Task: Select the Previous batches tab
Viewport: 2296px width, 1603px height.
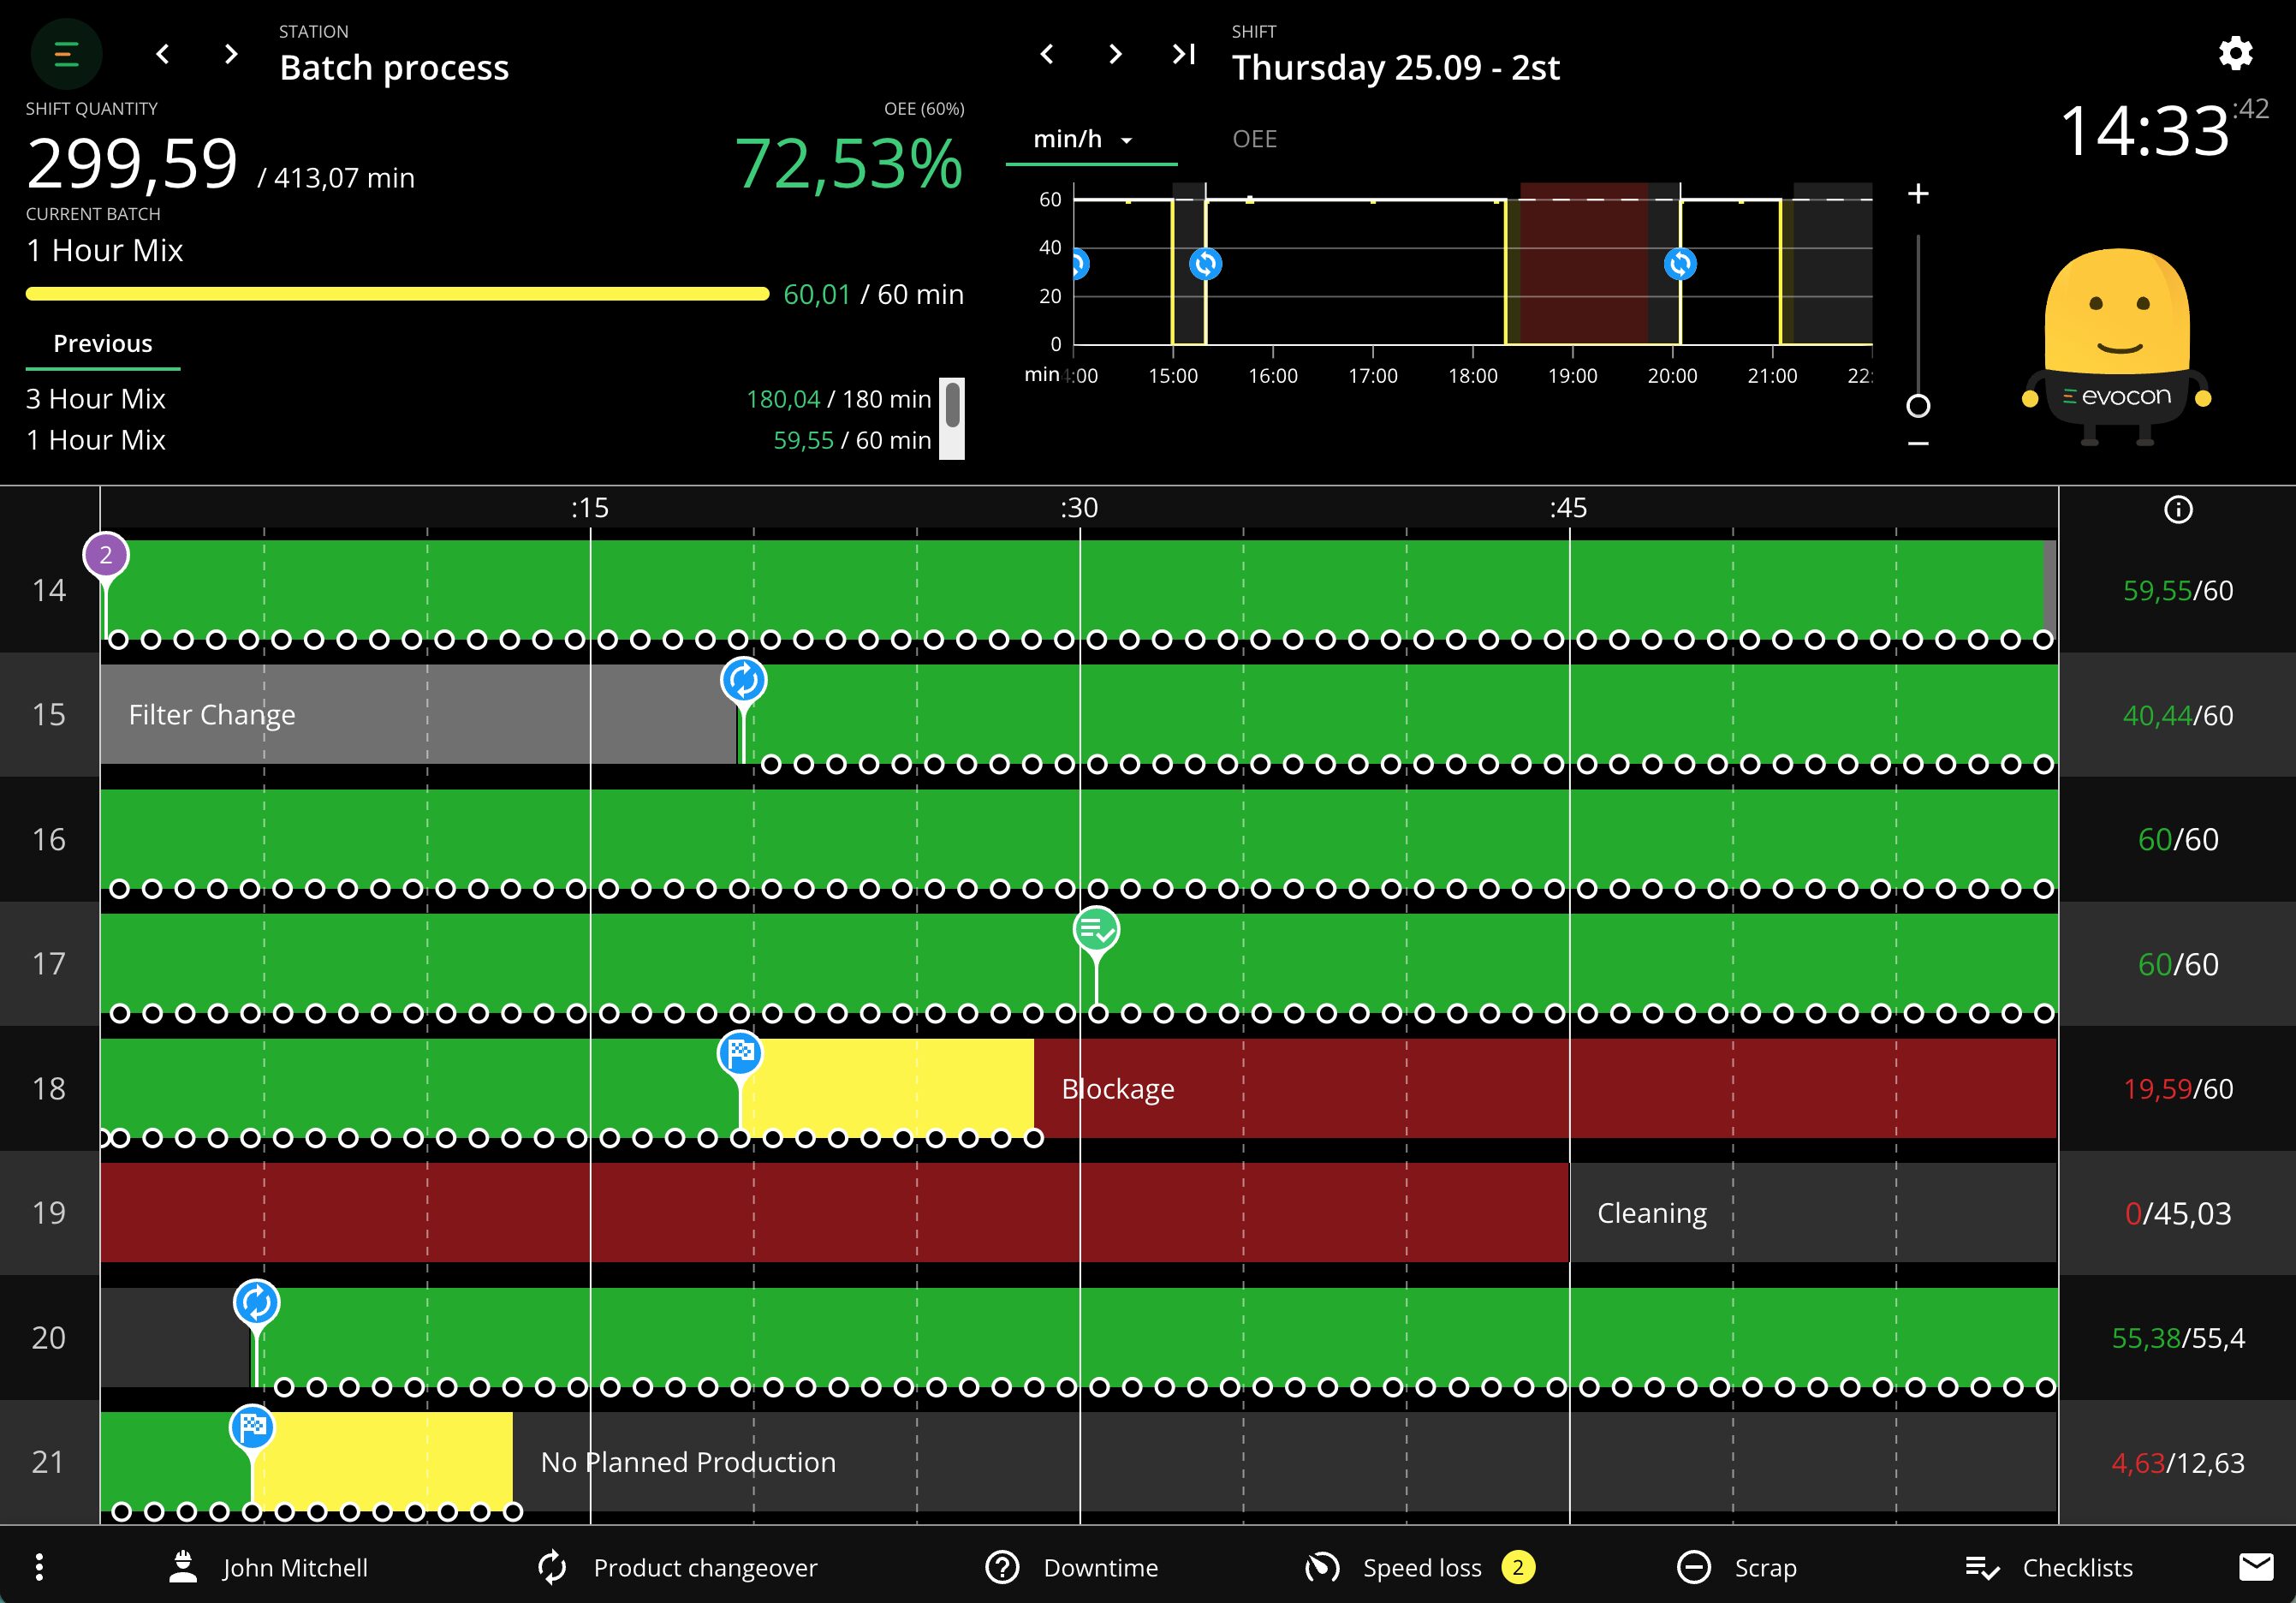Action: tap(102, 343)
